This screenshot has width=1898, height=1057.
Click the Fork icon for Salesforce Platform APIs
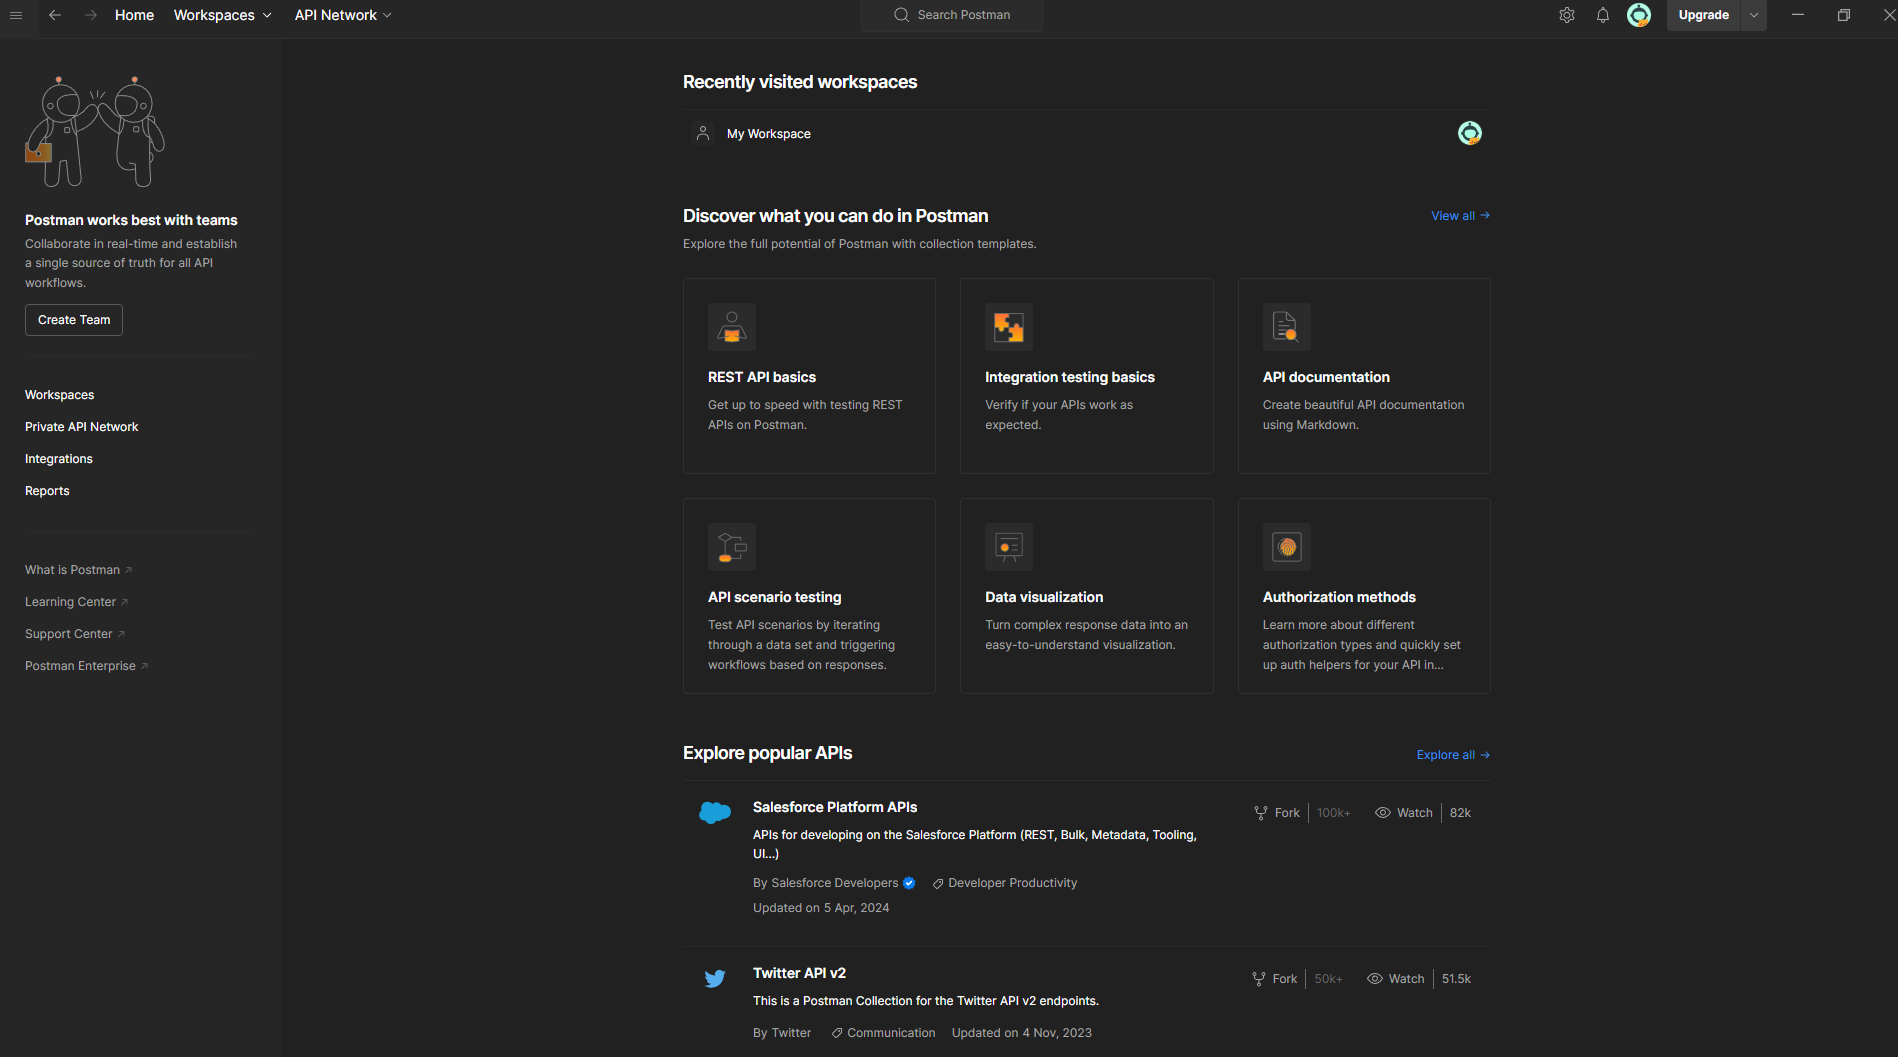coord(1261,813)
